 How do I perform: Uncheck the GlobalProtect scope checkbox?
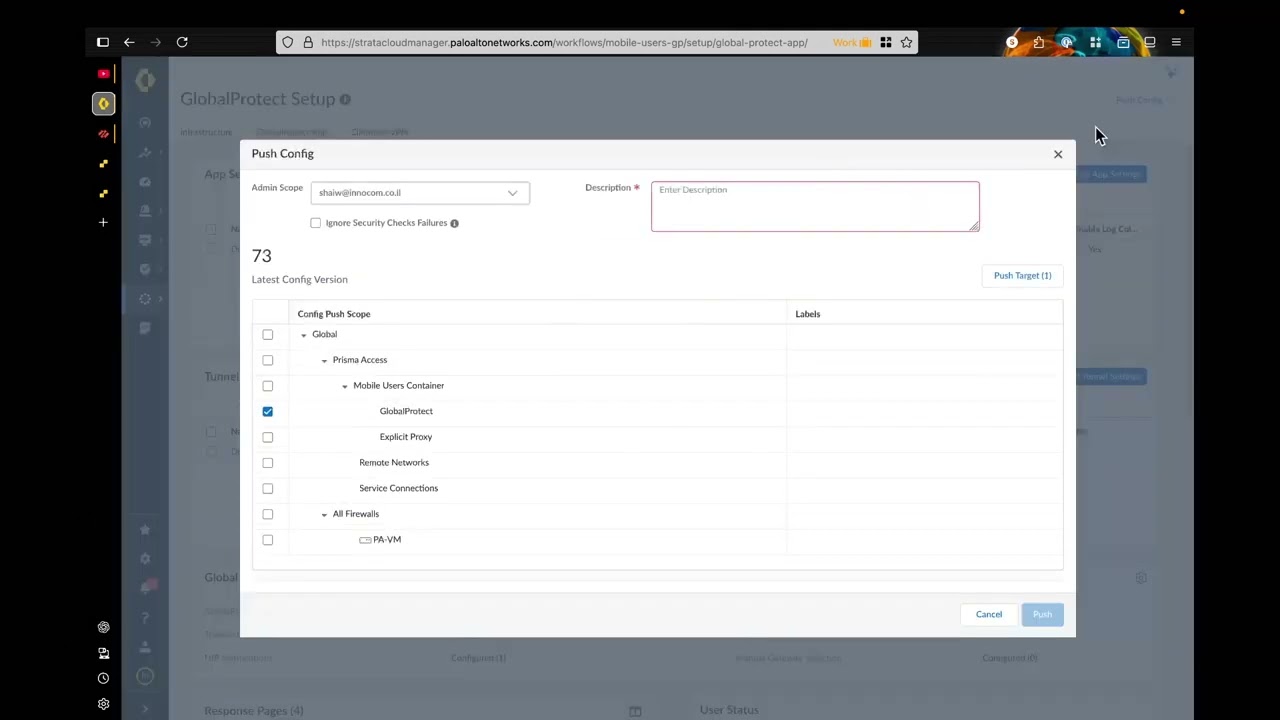(x=267, y=411)
